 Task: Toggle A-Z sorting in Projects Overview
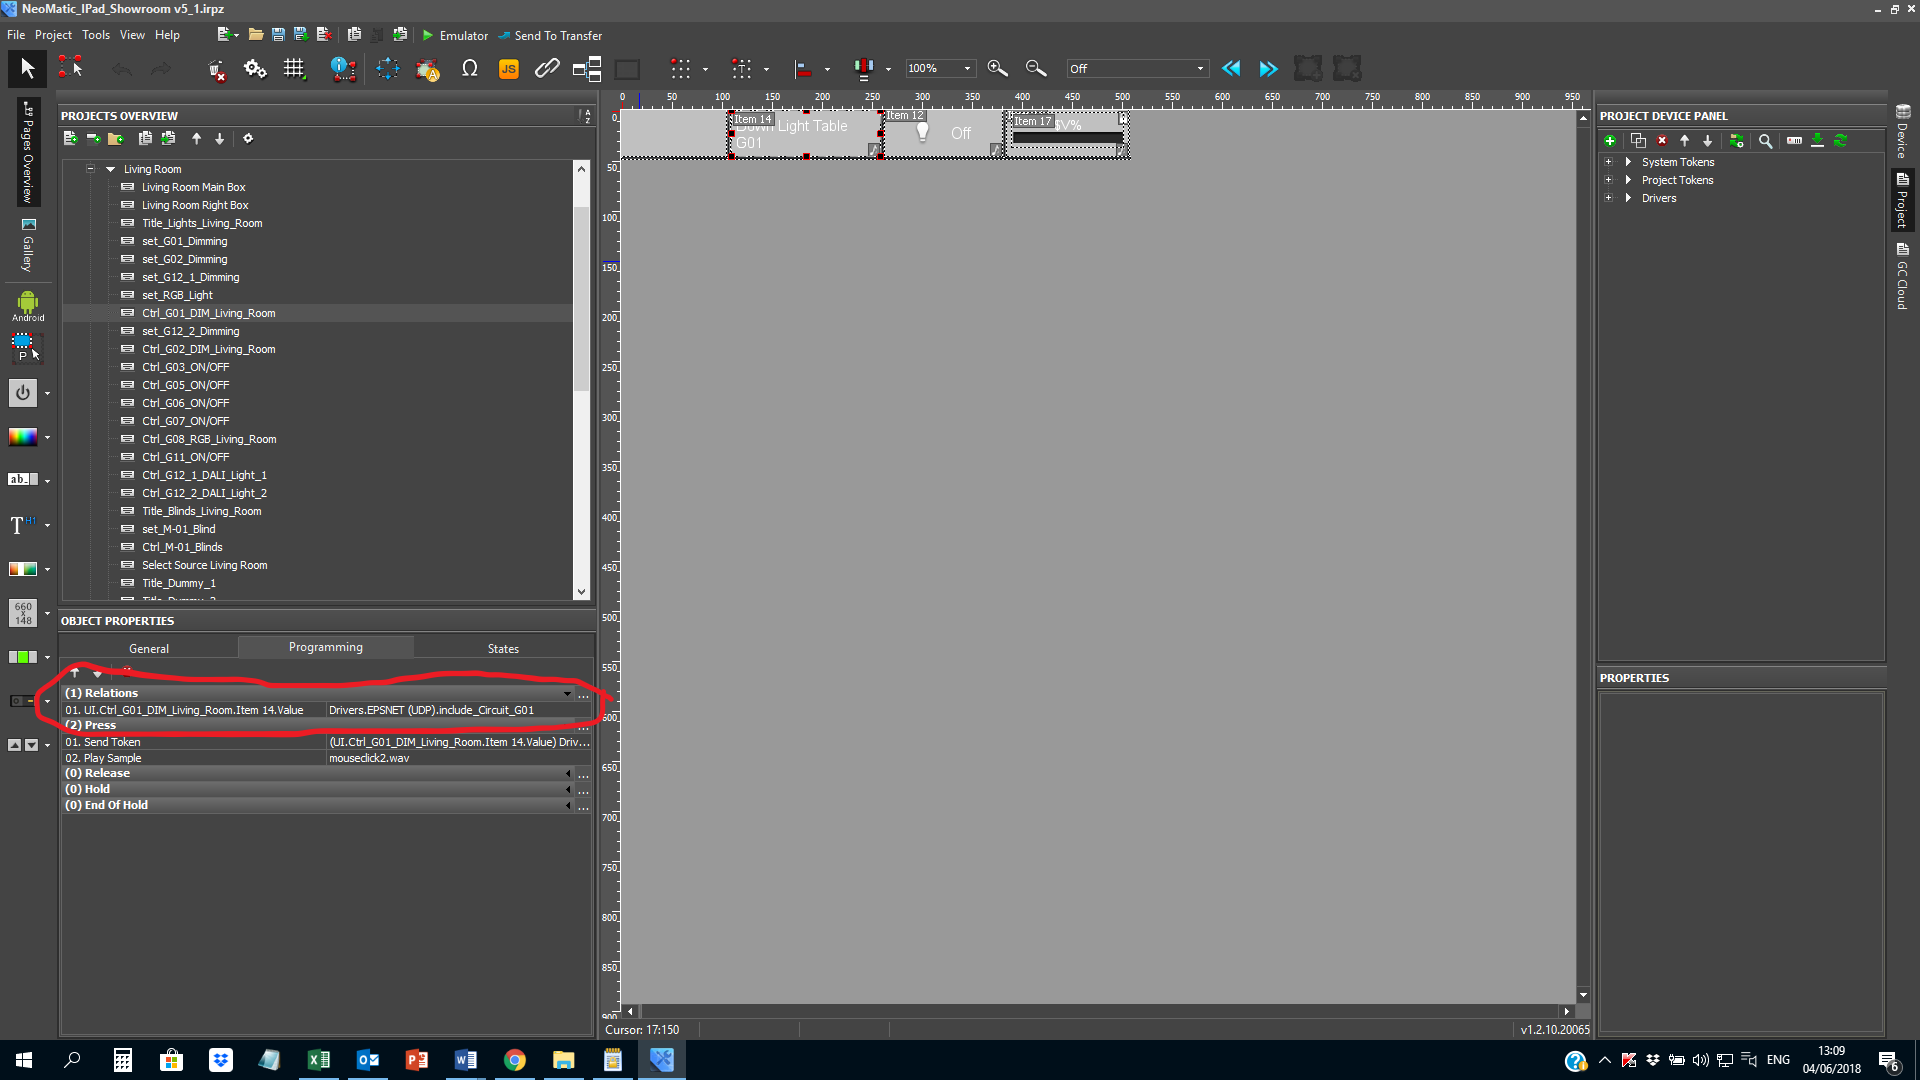[586, 116]
